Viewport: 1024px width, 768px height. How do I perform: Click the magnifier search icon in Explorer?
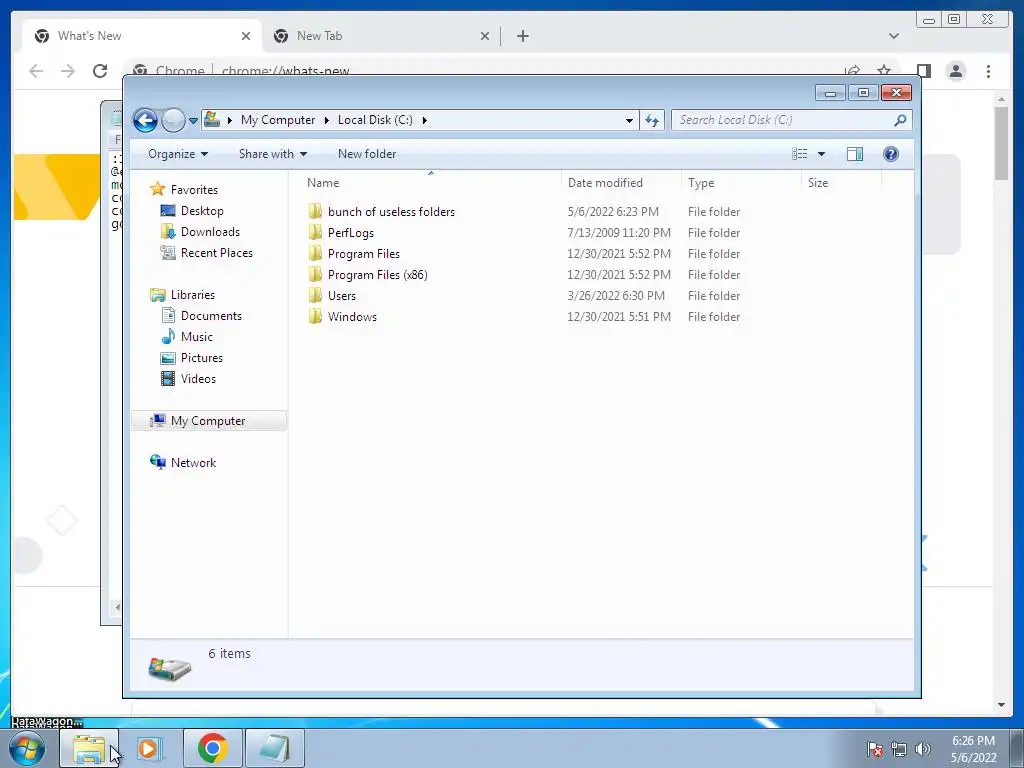[901, 120]
